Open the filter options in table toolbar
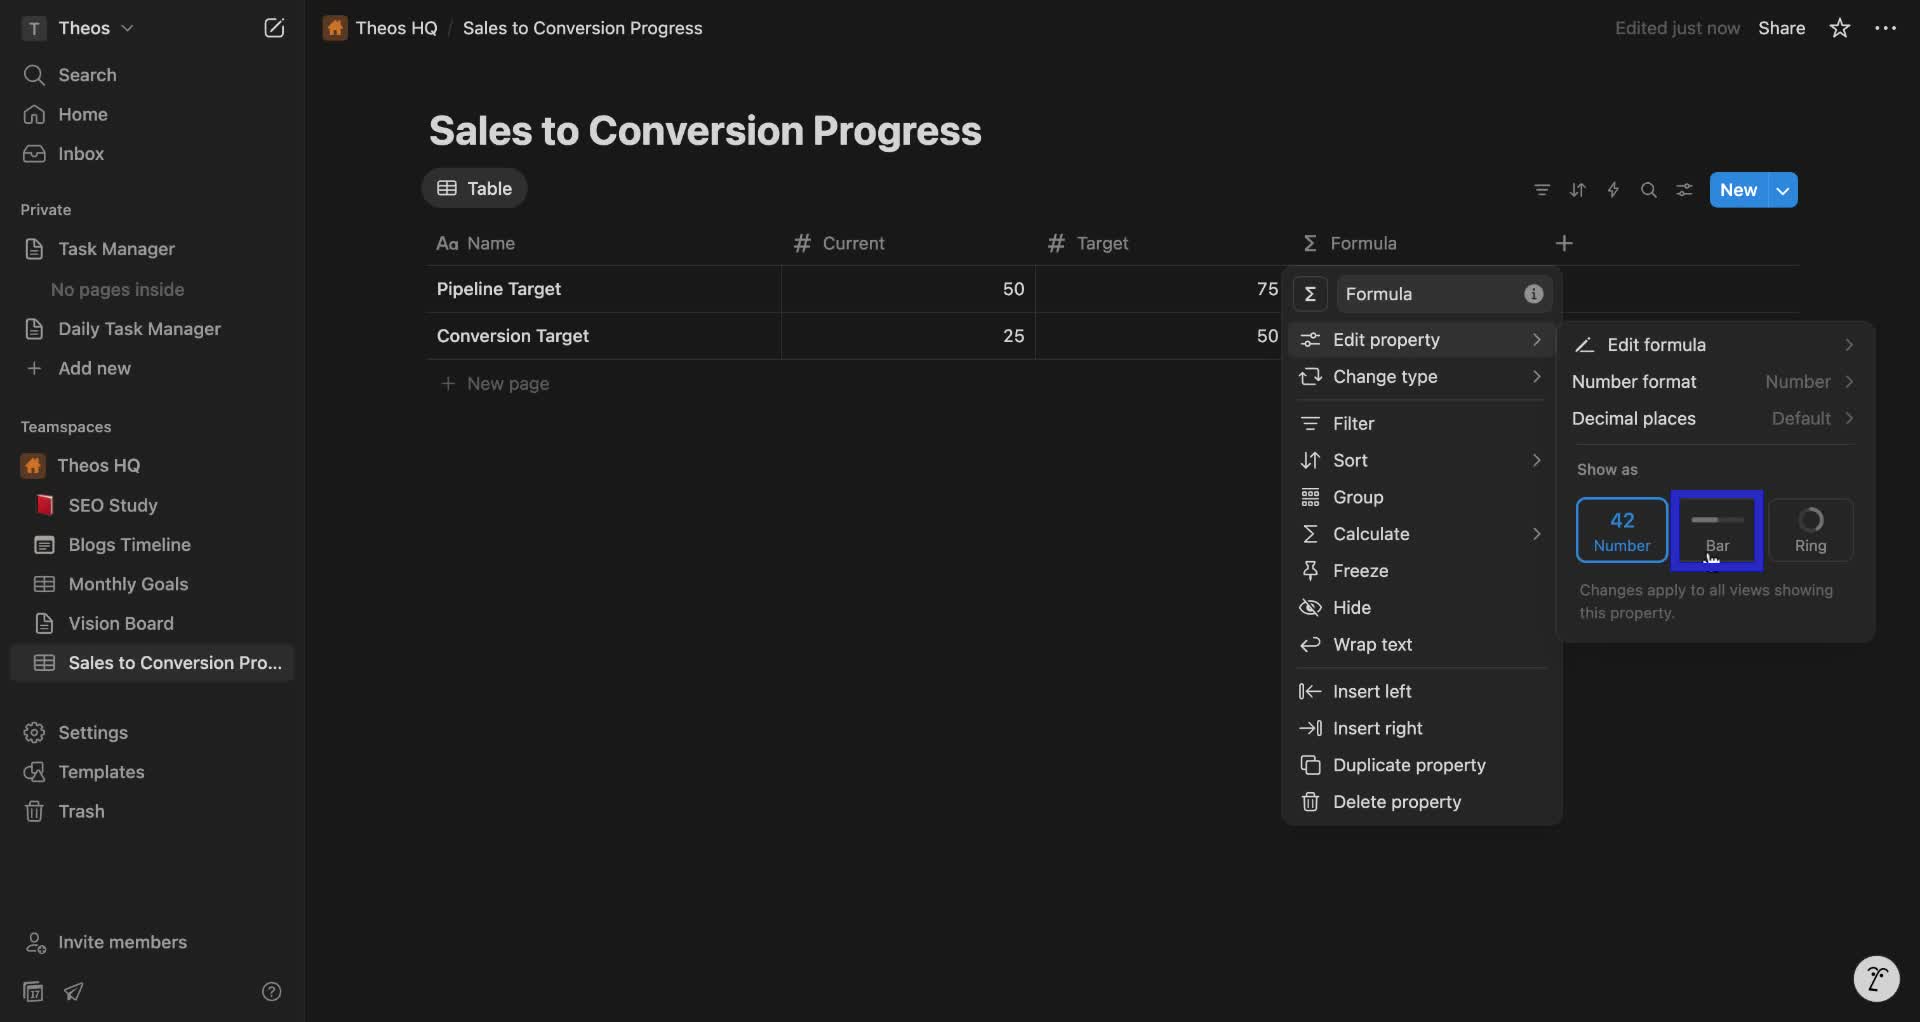Viewport: 1920px width, 1022px height. pos(1543,190)
